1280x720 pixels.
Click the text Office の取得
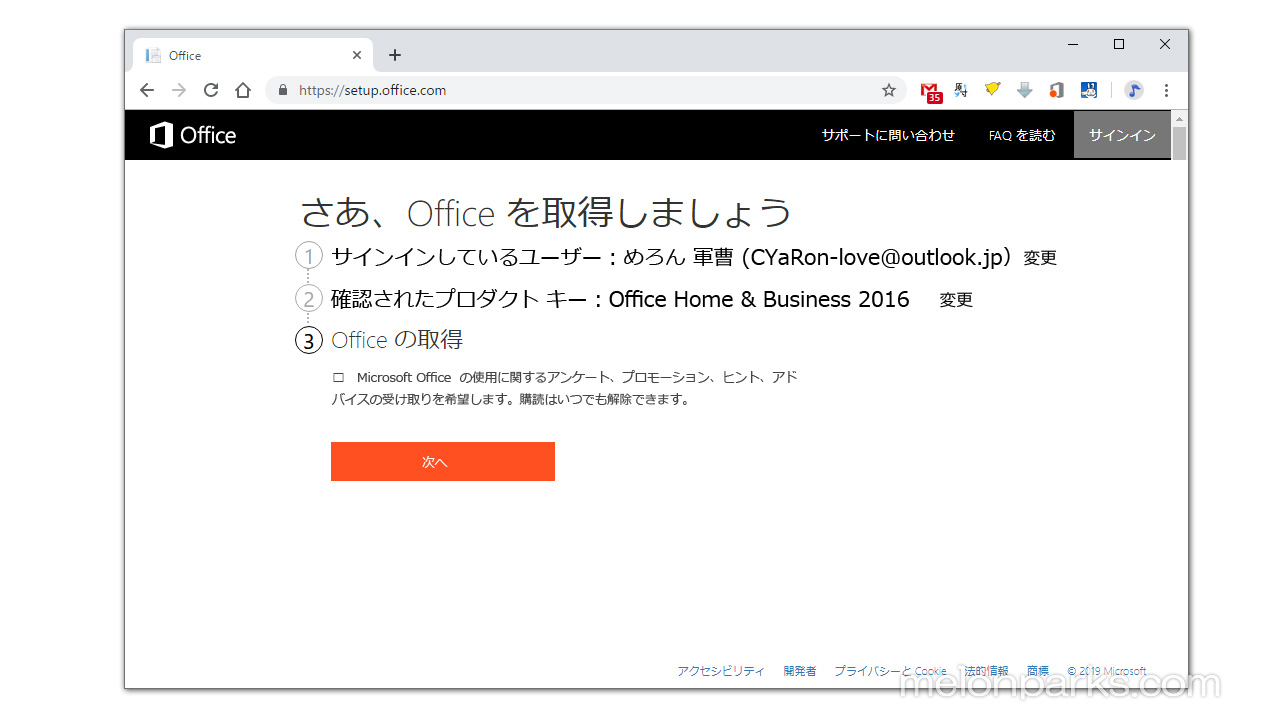397,340
